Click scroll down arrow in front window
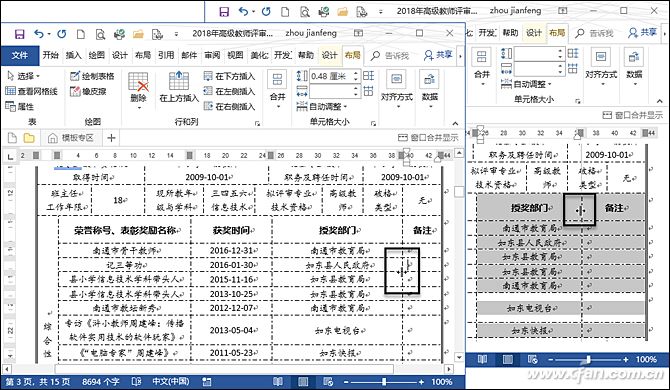 (458, 357)
